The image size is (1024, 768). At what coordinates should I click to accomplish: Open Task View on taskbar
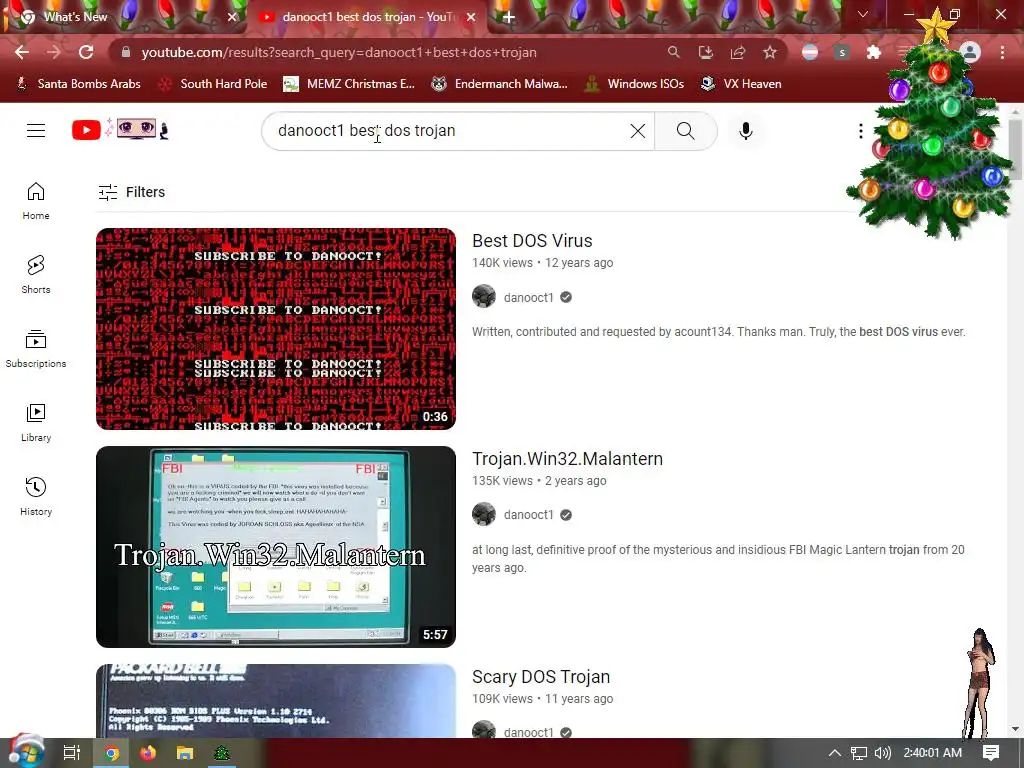point(72,753)
